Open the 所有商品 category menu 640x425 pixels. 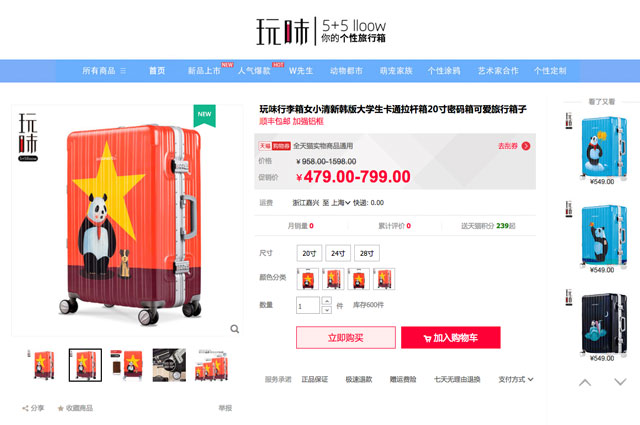(x=104, y=71)
